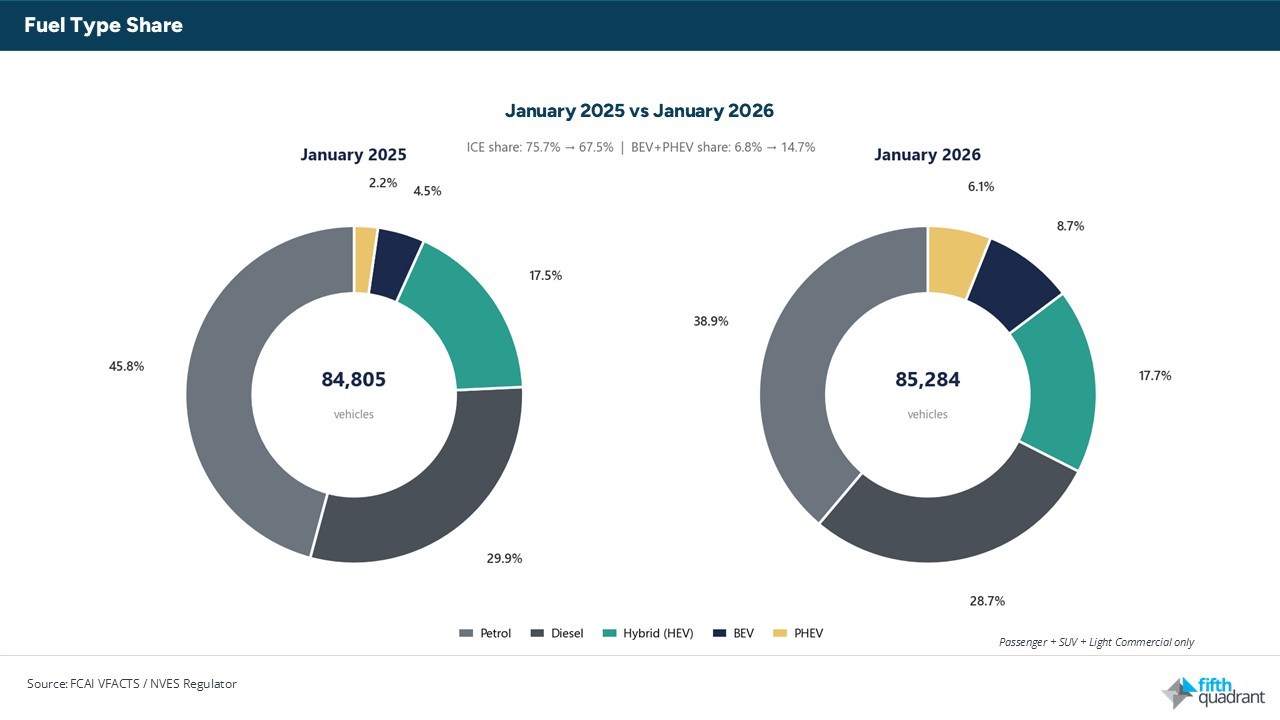Toggle the BEV series via its legend entry

pos(733,633)
